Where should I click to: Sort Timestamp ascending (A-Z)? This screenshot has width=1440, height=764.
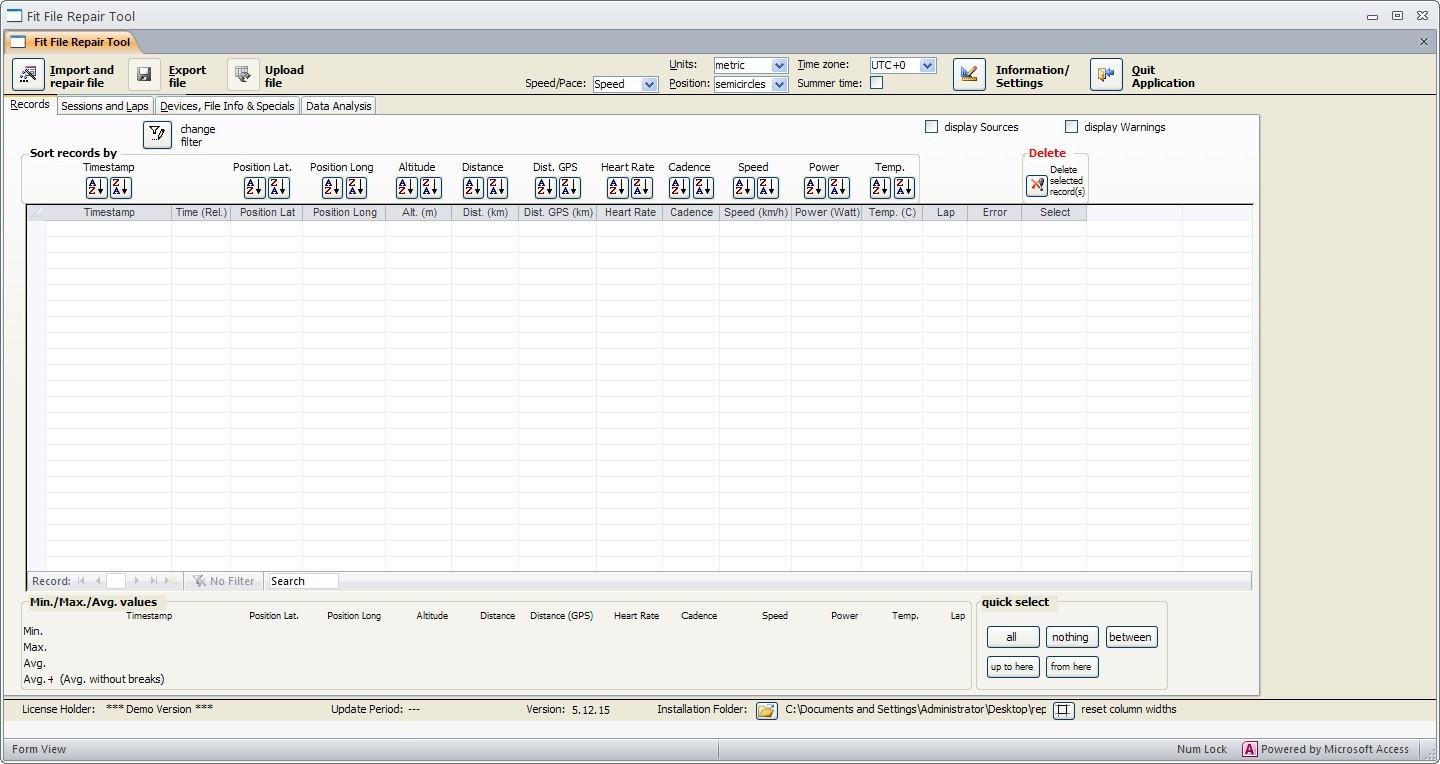point(96,187)
